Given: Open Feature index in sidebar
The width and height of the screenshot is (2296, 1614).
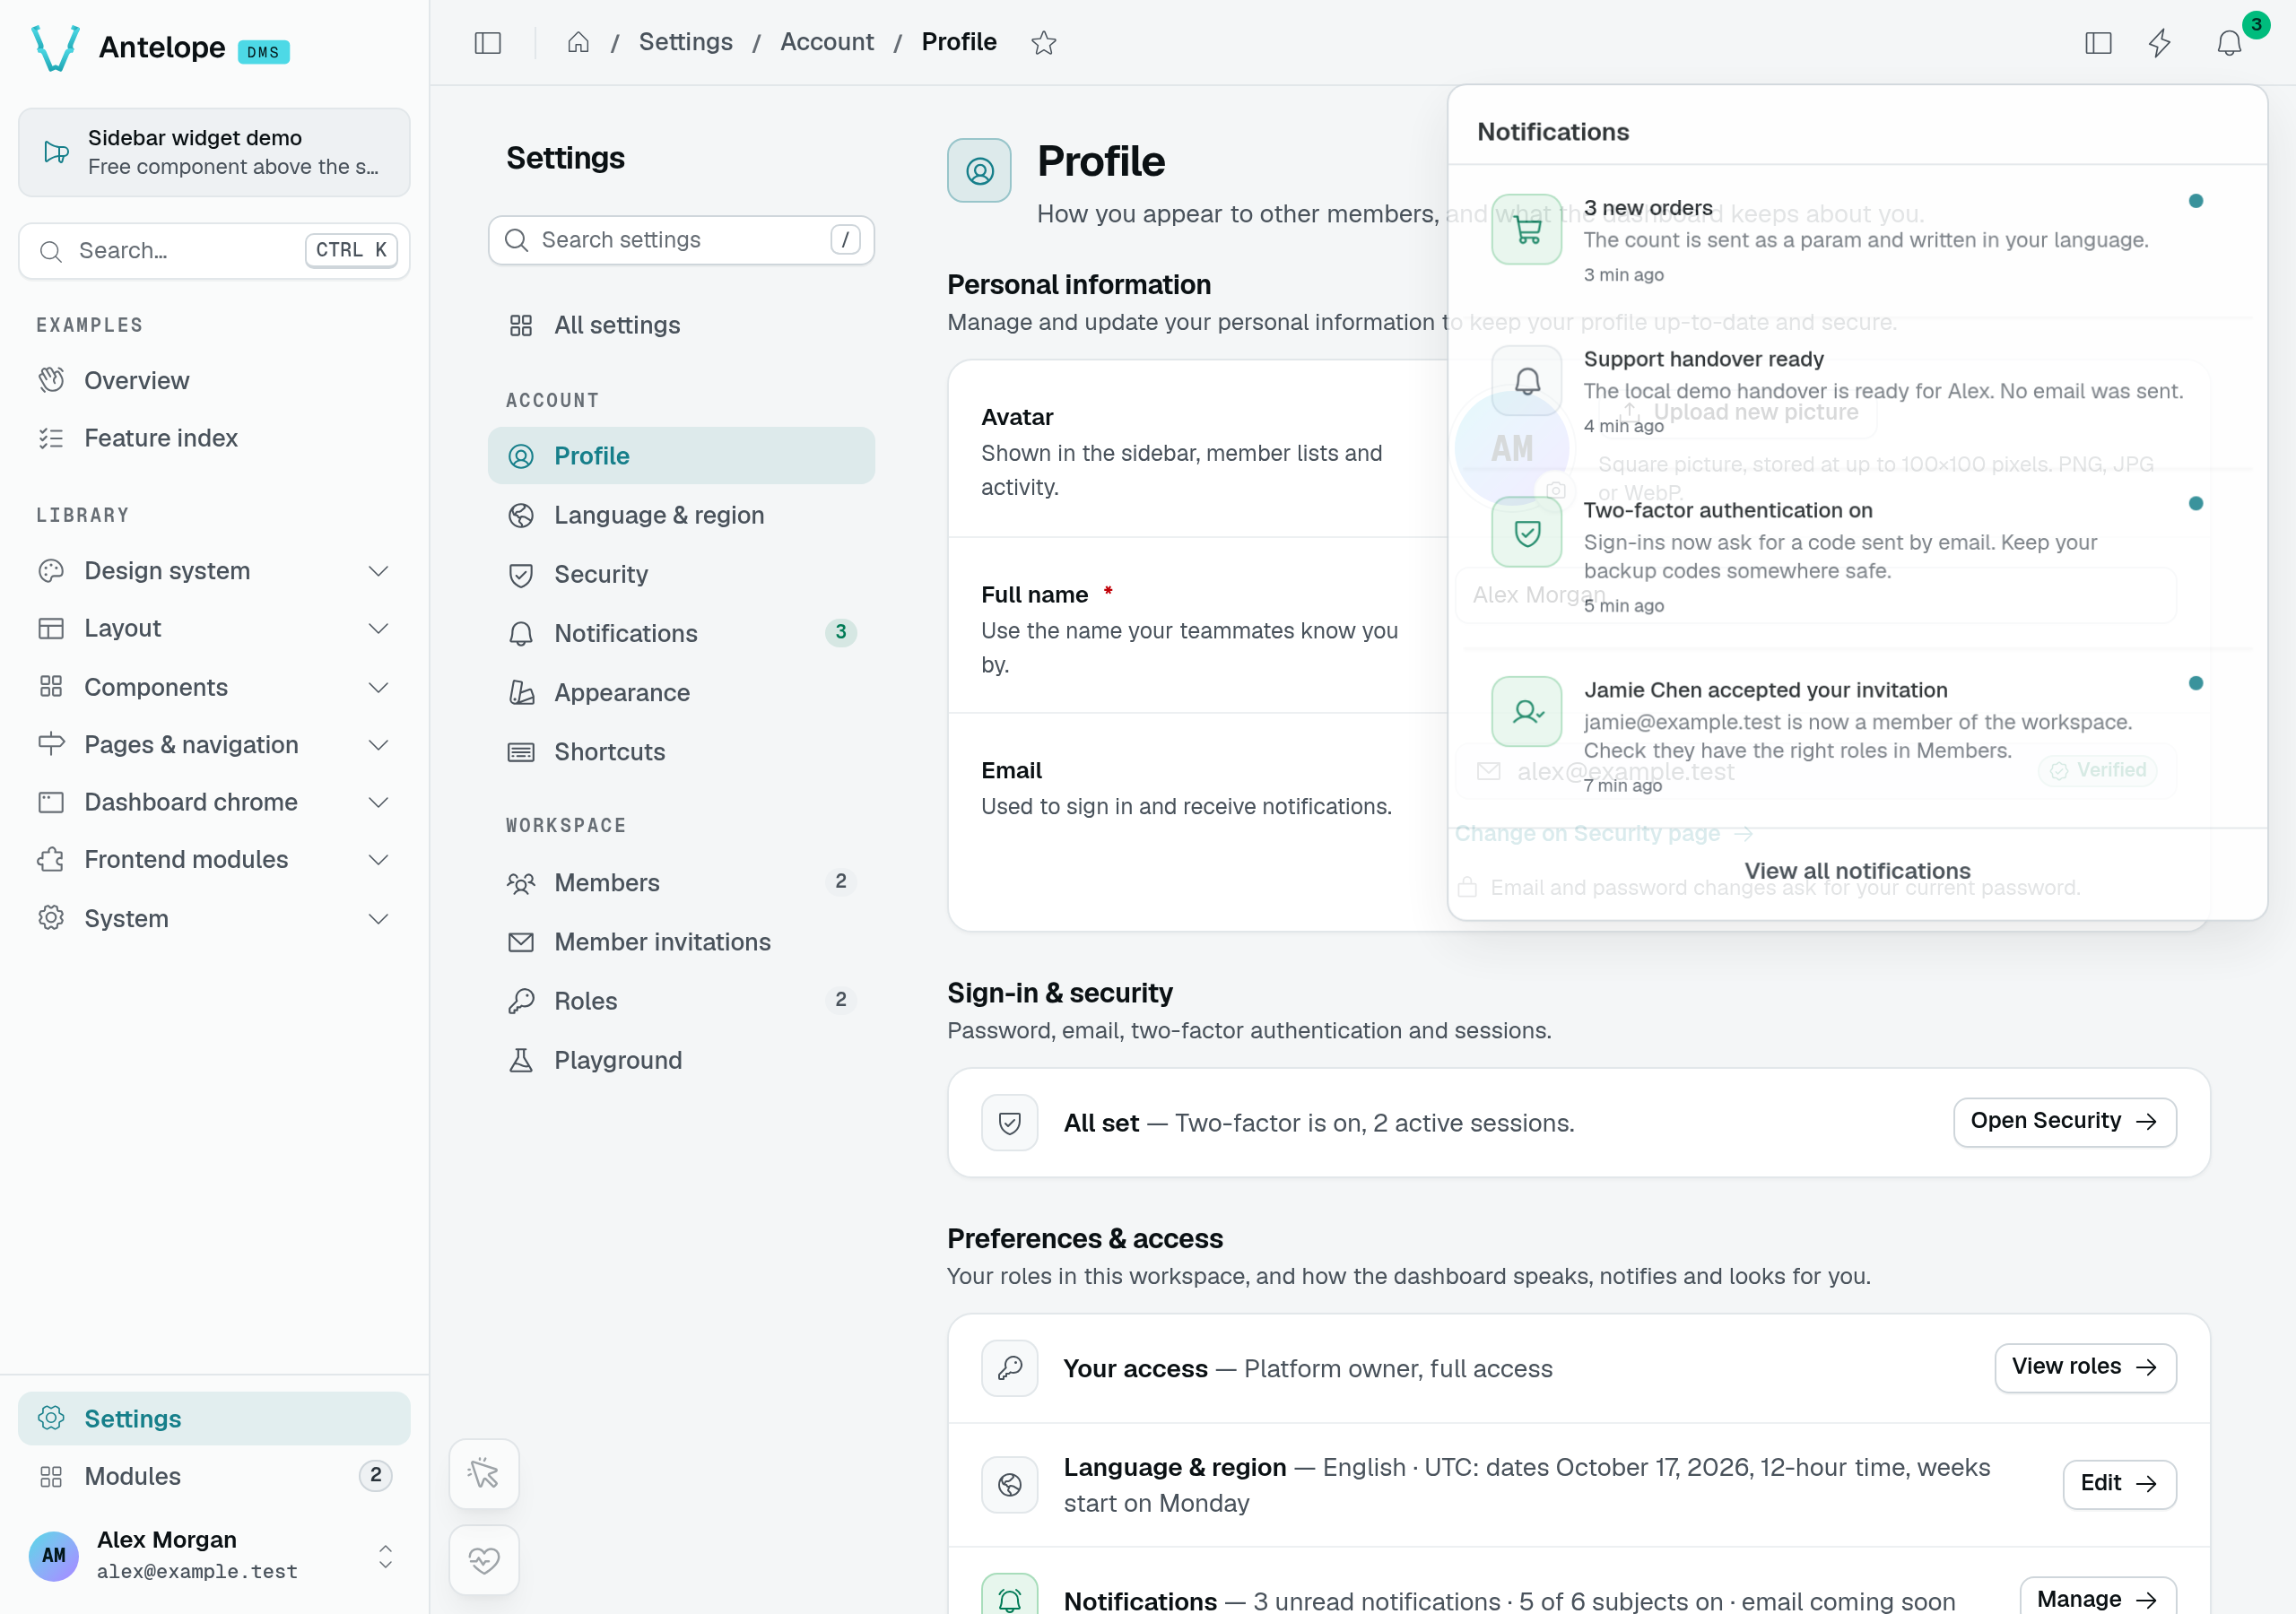Looking at the screenshot, I should click(x=214, y=438).
